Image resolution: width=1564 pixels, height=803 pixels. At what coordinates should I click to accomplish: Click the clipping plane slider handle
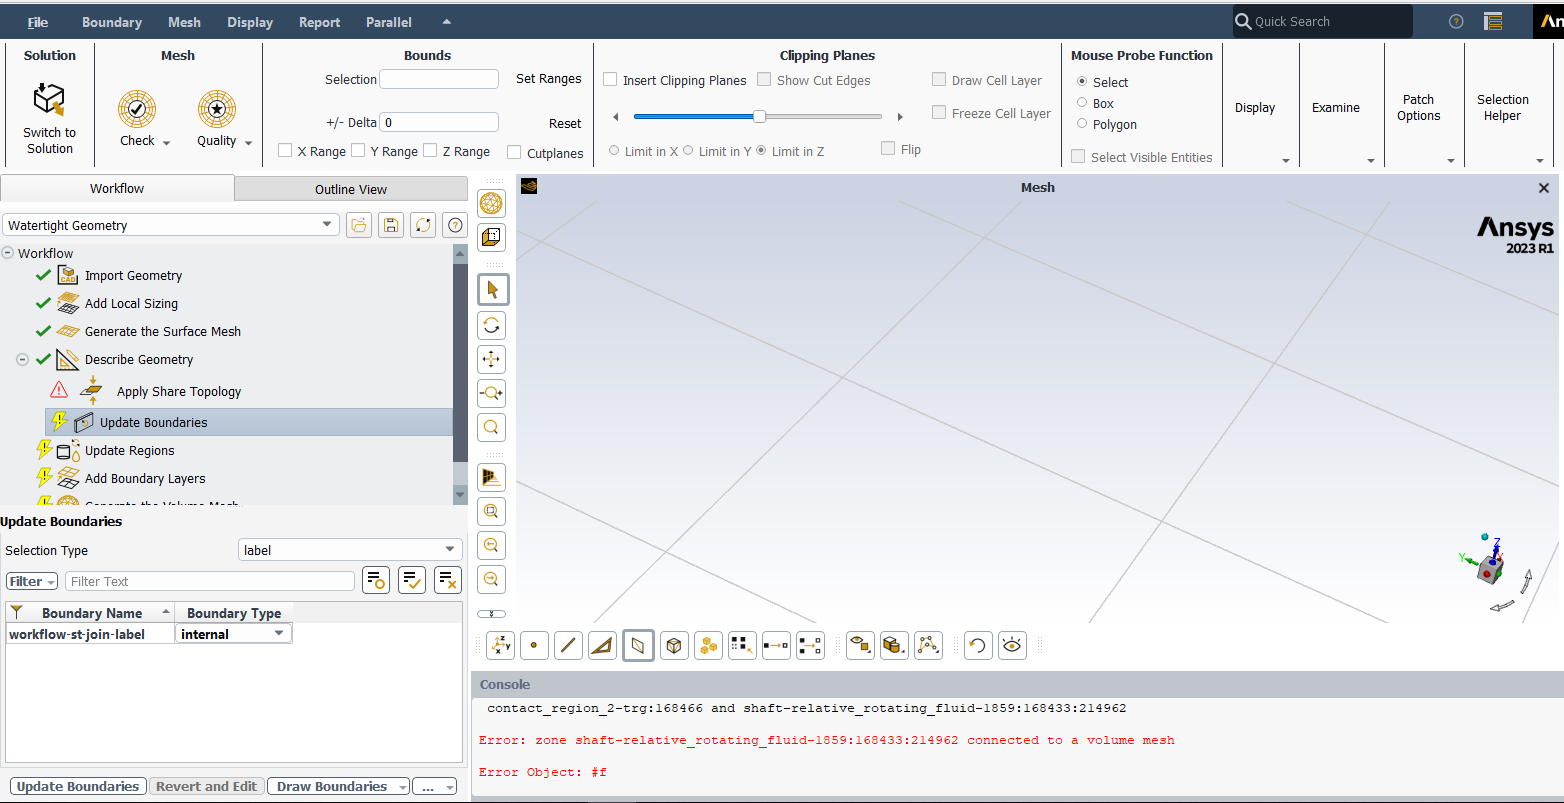[x=759, y=116]
